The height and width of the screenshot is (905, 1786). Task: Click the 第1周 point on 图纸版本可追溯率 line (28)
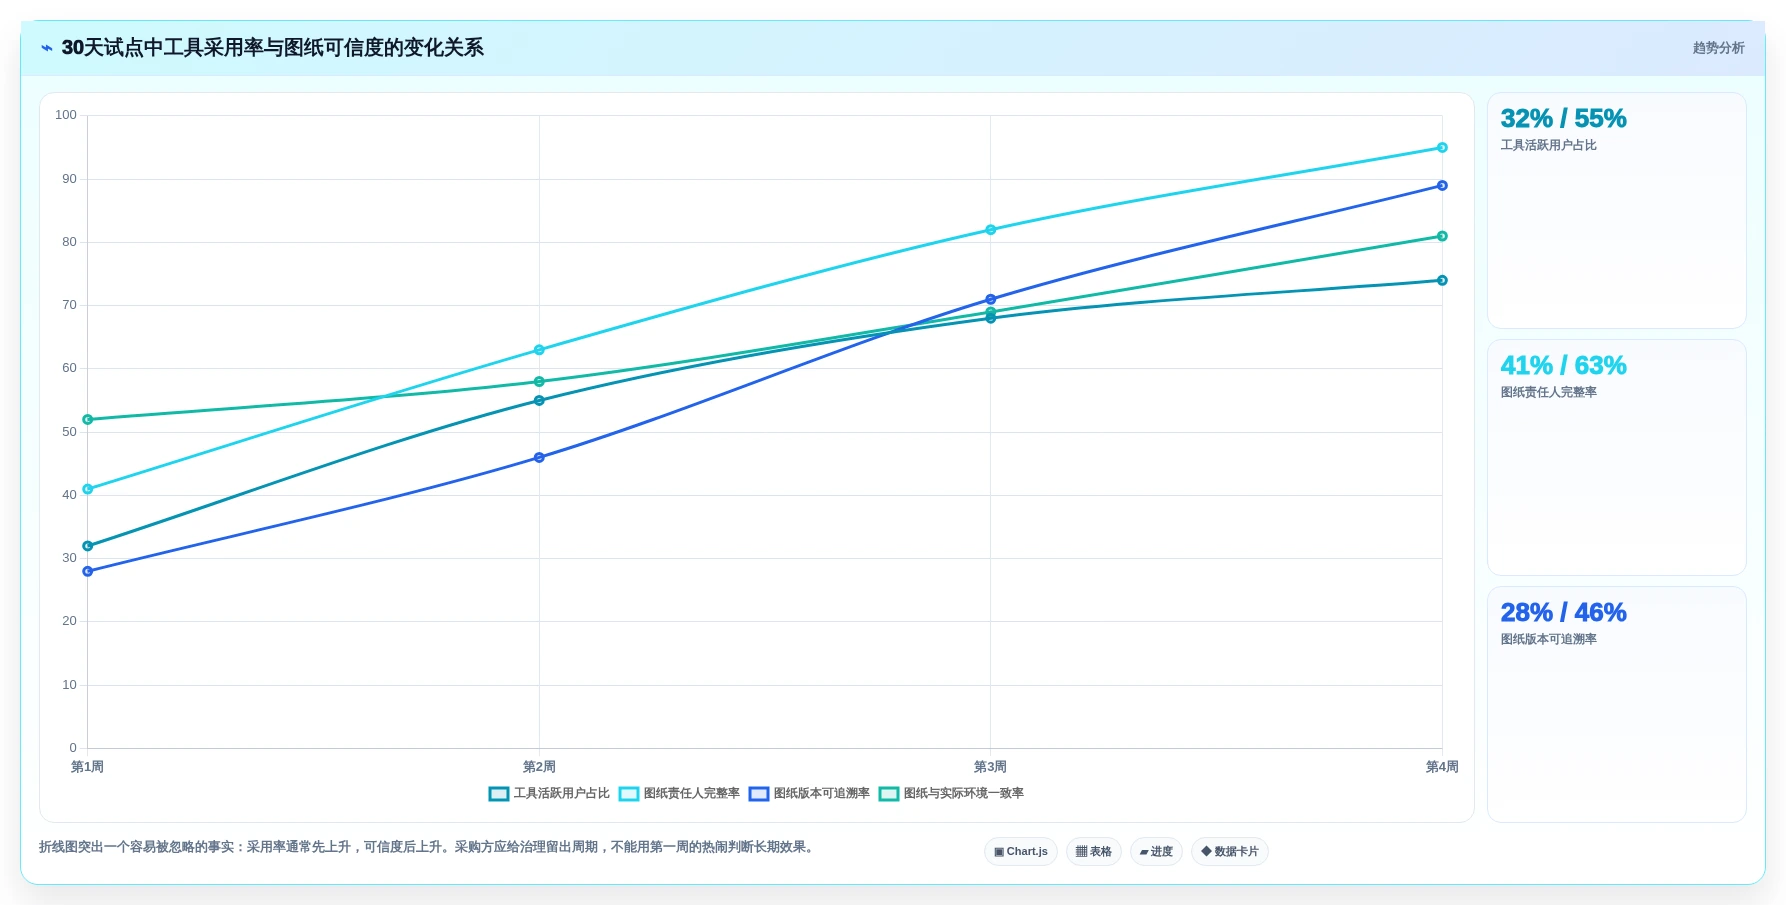tap(88, 572)
